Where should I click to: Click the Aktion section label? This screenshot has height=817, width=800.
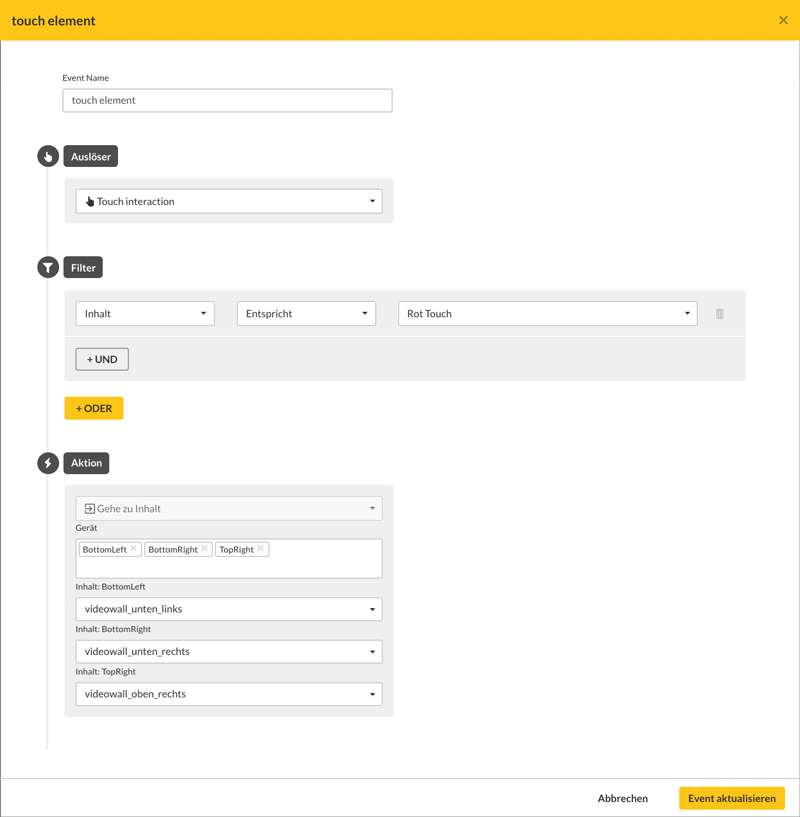pos(87,463)
